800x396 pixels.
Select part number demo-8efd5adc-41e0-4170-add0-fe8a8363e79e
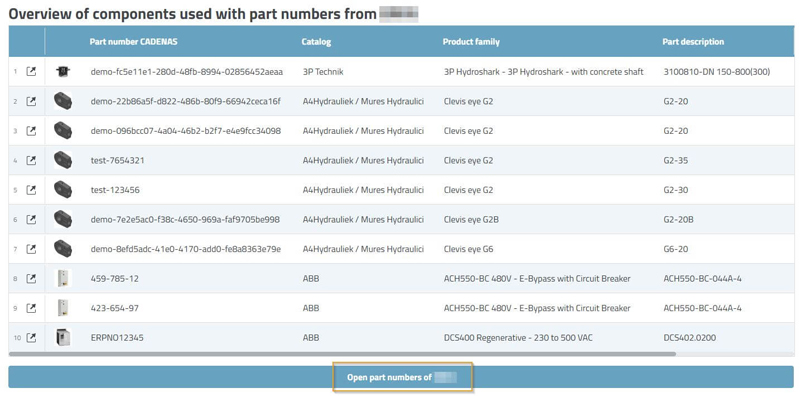point(186,249)
